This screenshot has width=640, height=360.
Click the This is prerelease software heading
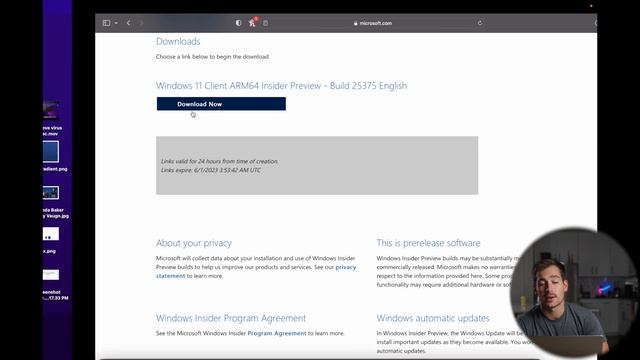pos(429,243)
